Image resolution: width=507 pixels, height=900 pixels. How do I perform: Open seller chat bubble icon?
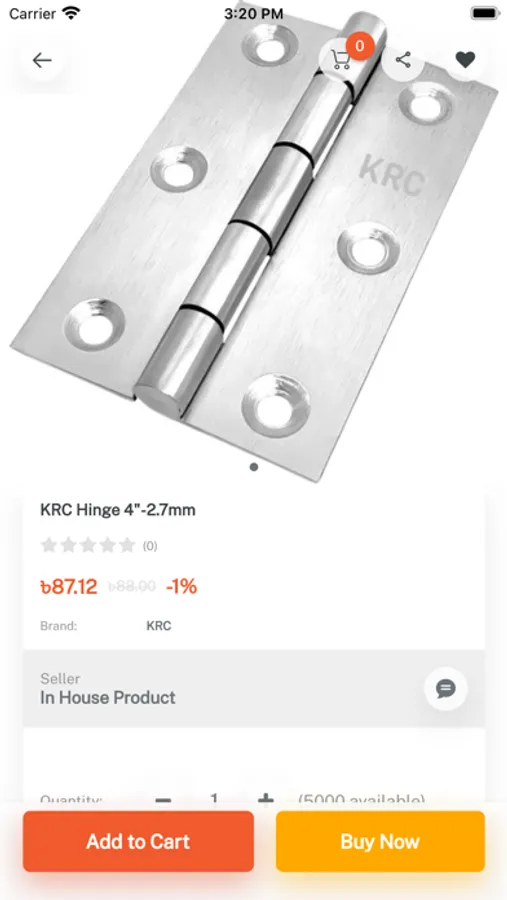[446, 688]
